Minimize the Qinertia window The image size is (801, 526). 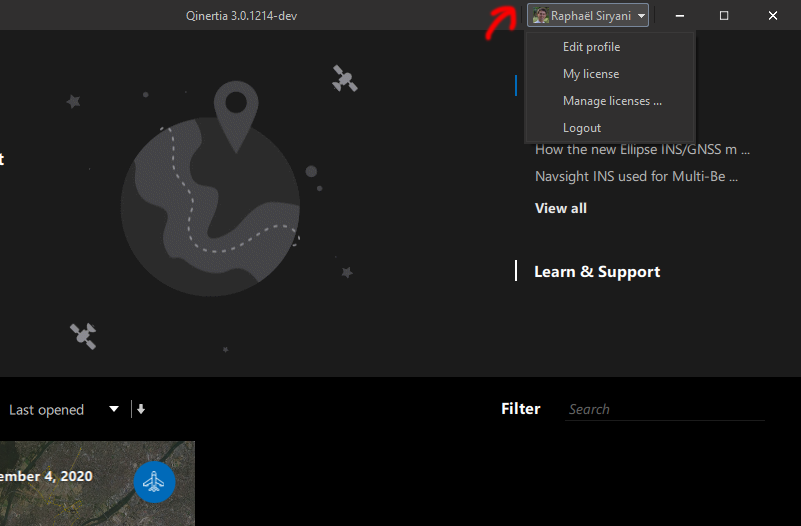pyautogui.click(x=680, y=16)
